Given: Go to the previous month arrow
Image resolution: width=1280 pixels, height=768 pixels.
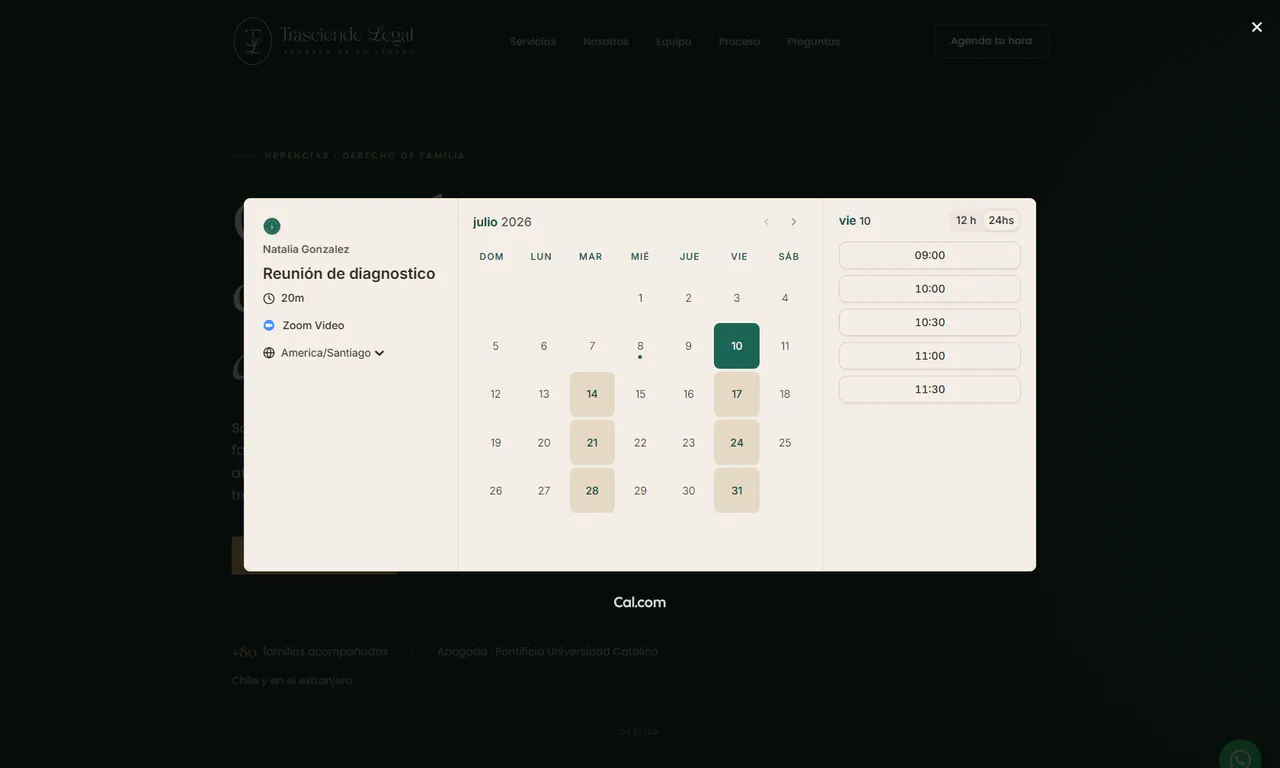Looking at the screenshot, I should 766,222.
